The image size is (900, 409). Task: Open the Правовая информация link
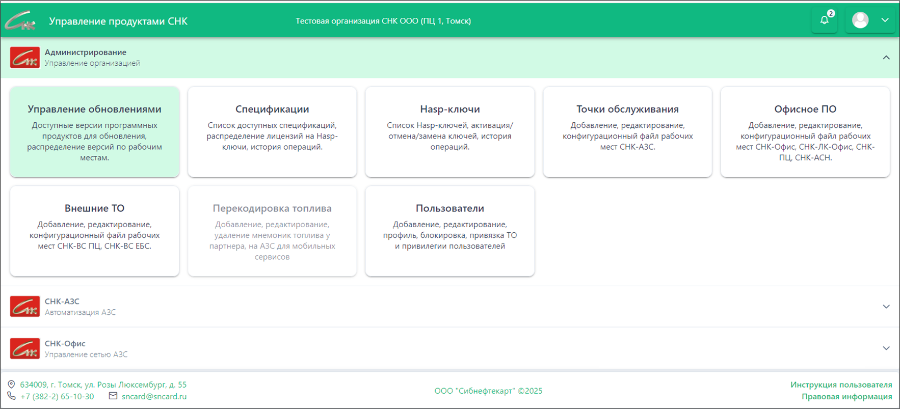[x=846, y=397]
